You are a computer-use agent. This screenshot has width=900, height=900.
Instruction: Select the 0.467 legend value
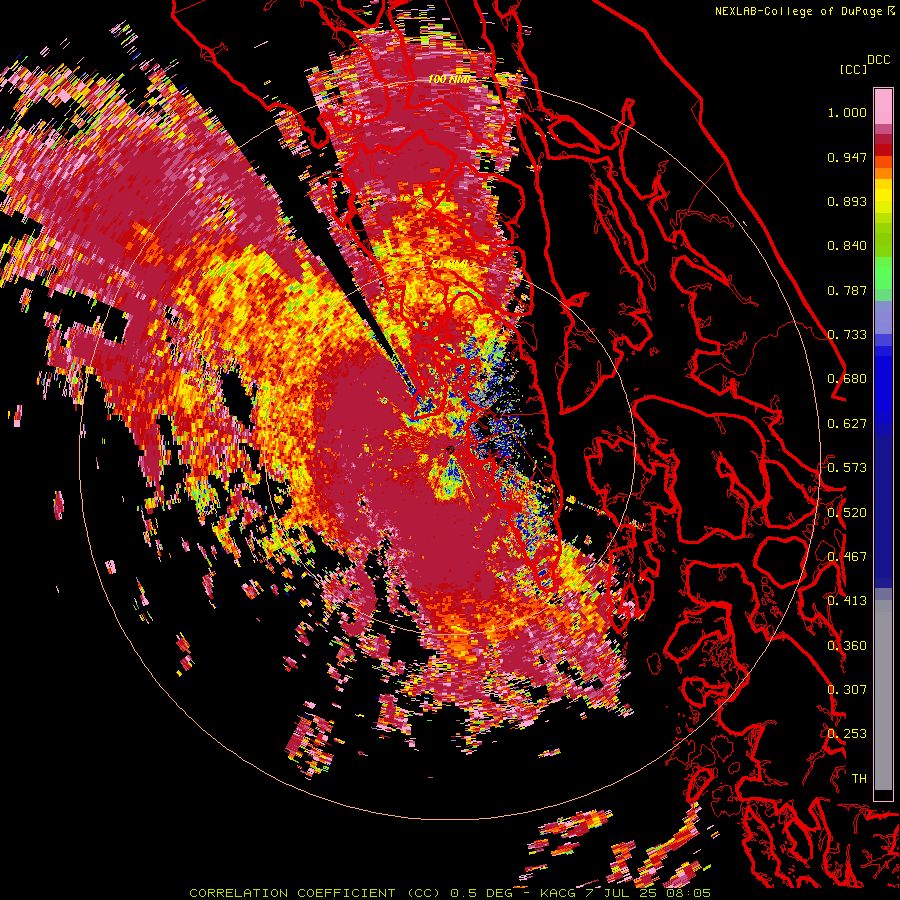847,557
